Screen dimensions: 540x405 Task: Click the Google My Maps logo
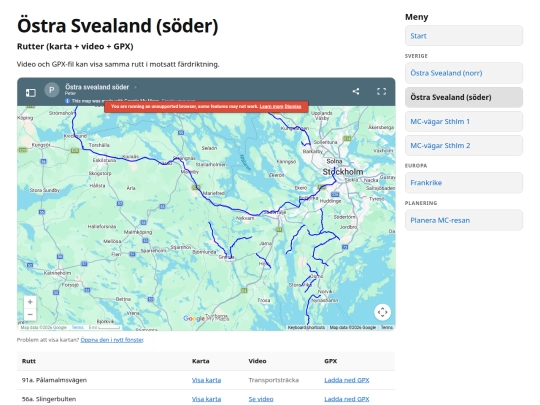206,319
